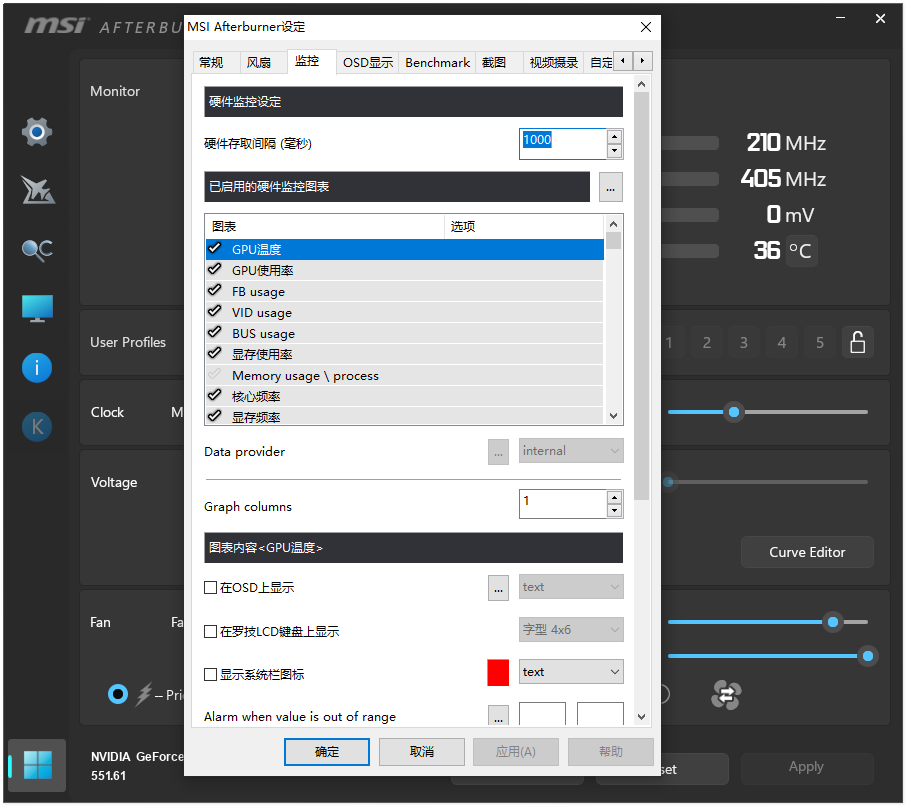Viewport: 907px width, 807px height.
Task: Click inside the 1000 millisecond interval field
Action: (560, 142)
